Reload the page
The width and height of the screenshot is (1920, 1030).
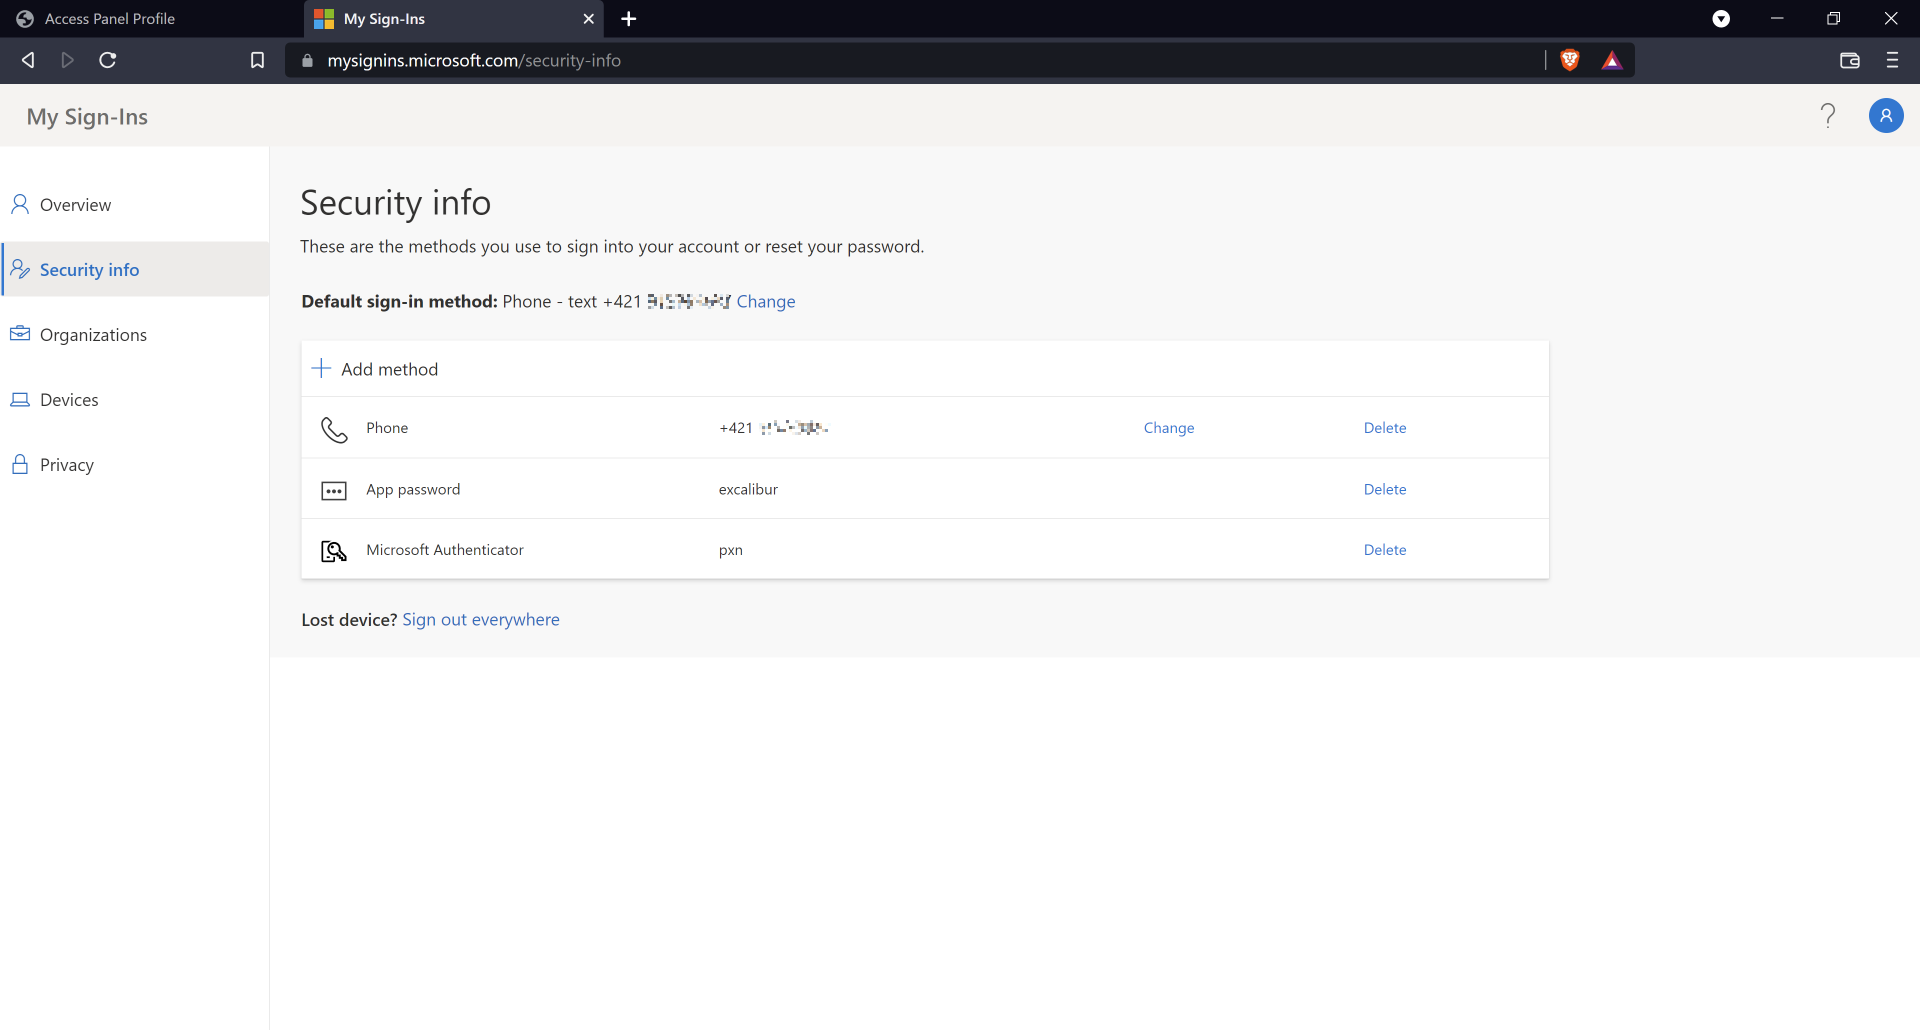coord(108,60)
